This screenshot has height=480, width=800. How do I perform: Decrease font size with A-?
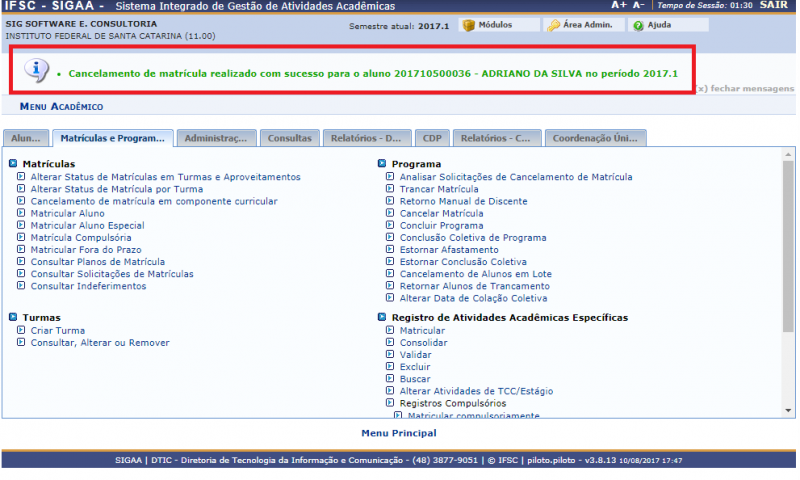(x=638, y=5)
